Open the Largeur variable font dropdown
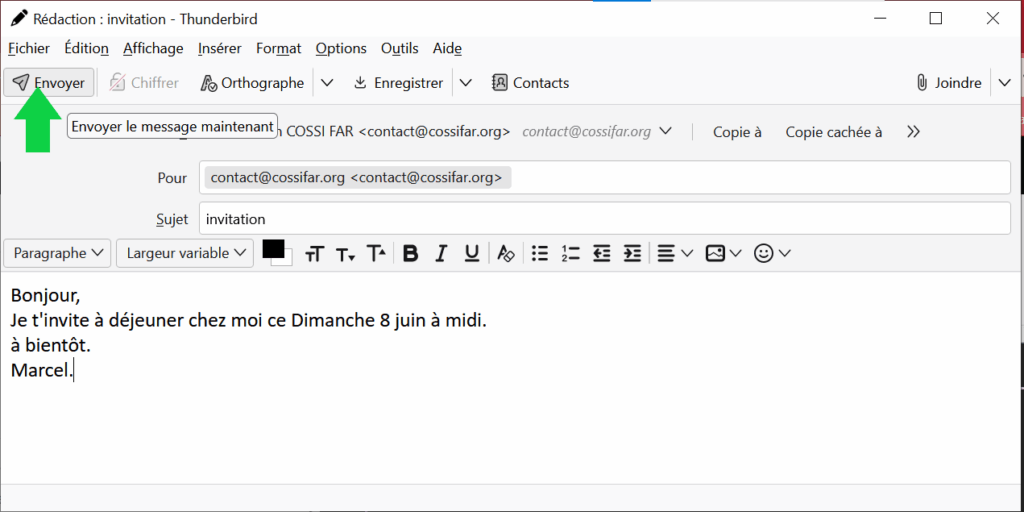This screenshot has width=1024, height=512. click(x=185, y=254)
